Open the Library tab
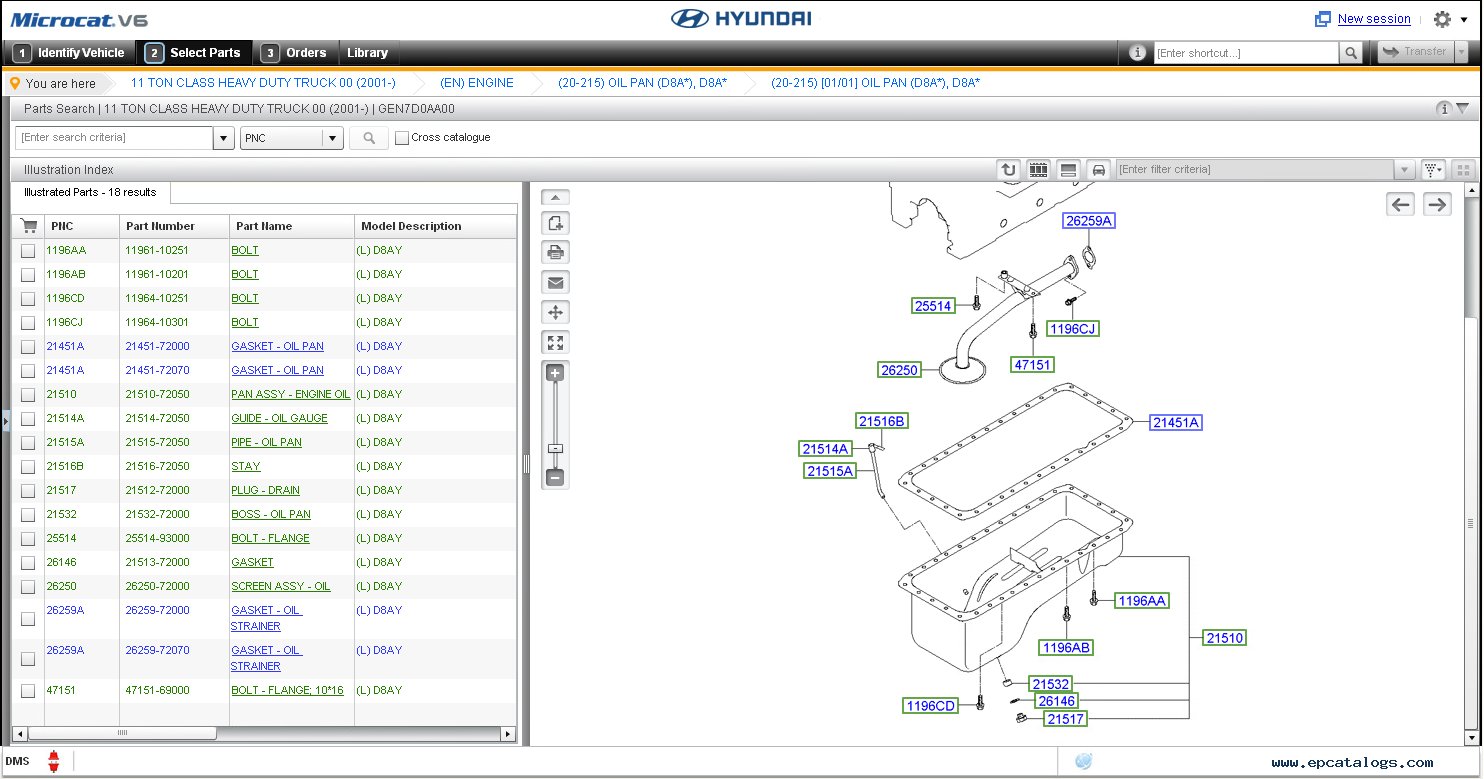This screenshot has width=1484, height=779. [x=367, y=53]
